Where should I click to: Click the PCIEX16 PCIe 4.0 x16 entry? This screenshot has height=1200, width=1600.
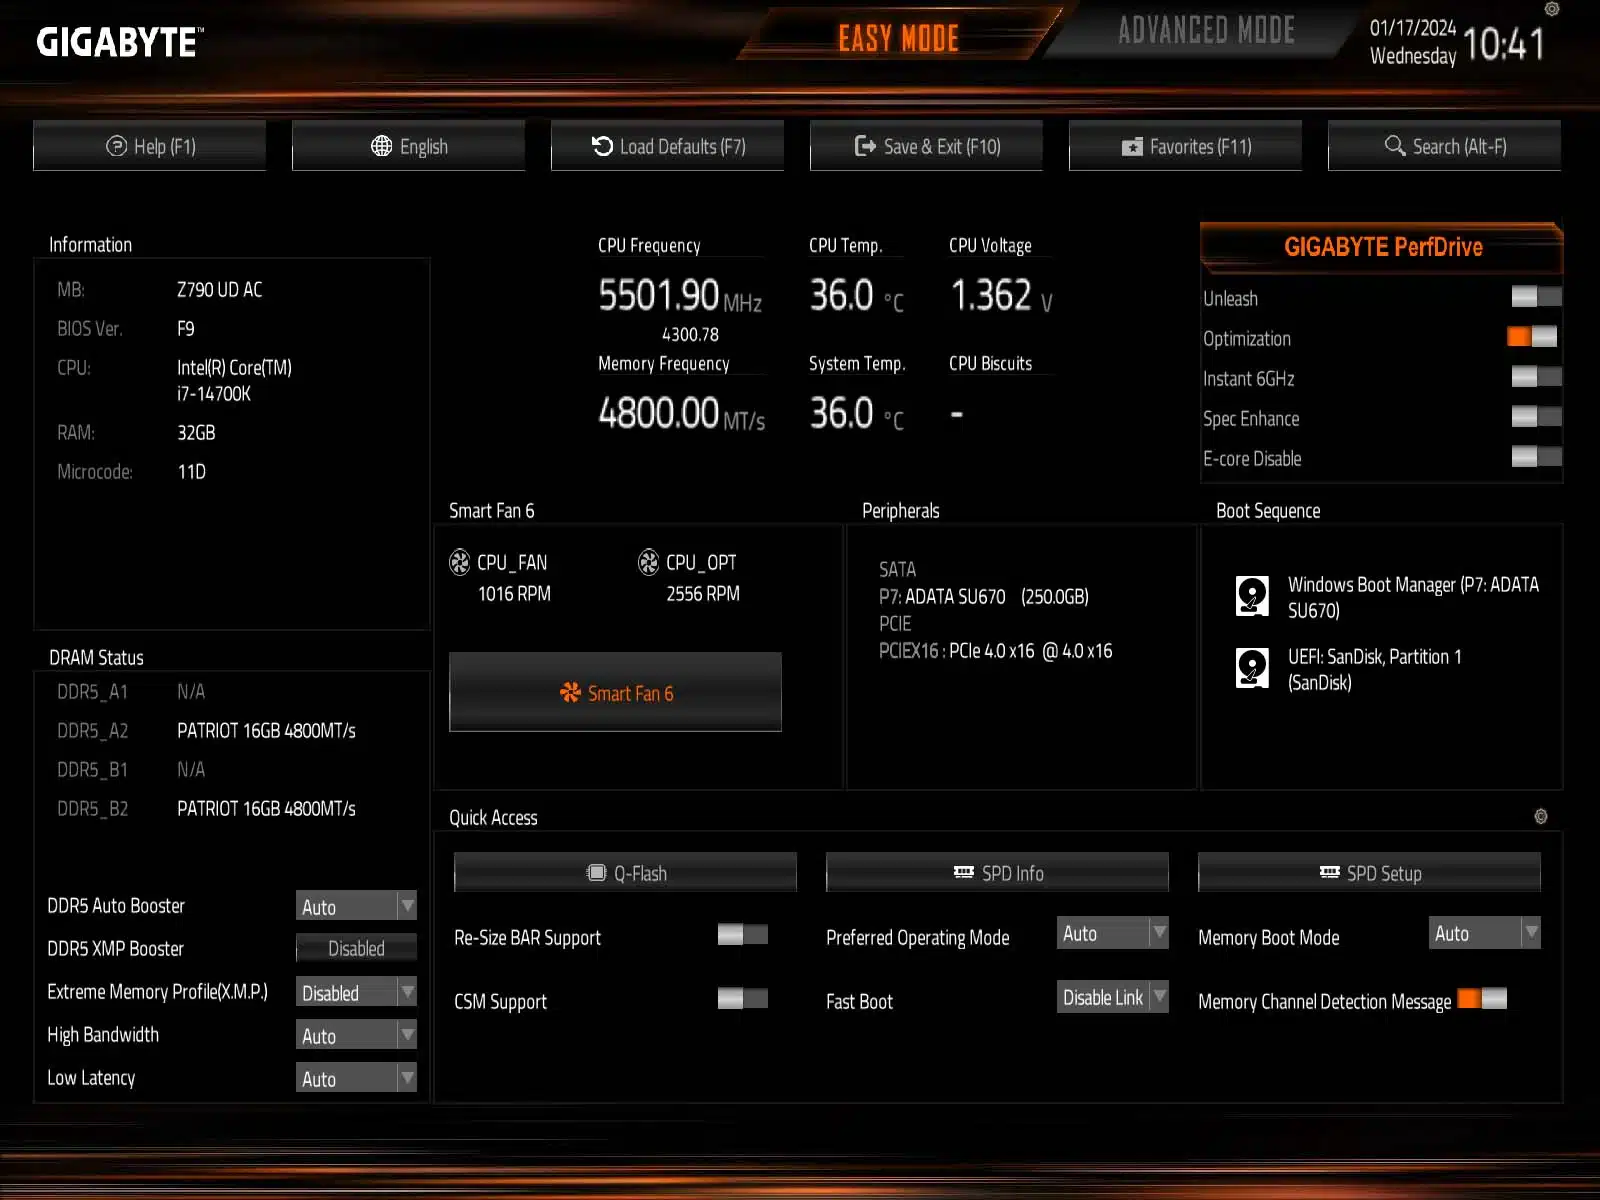pyautogui.click(x=996, y=651)
